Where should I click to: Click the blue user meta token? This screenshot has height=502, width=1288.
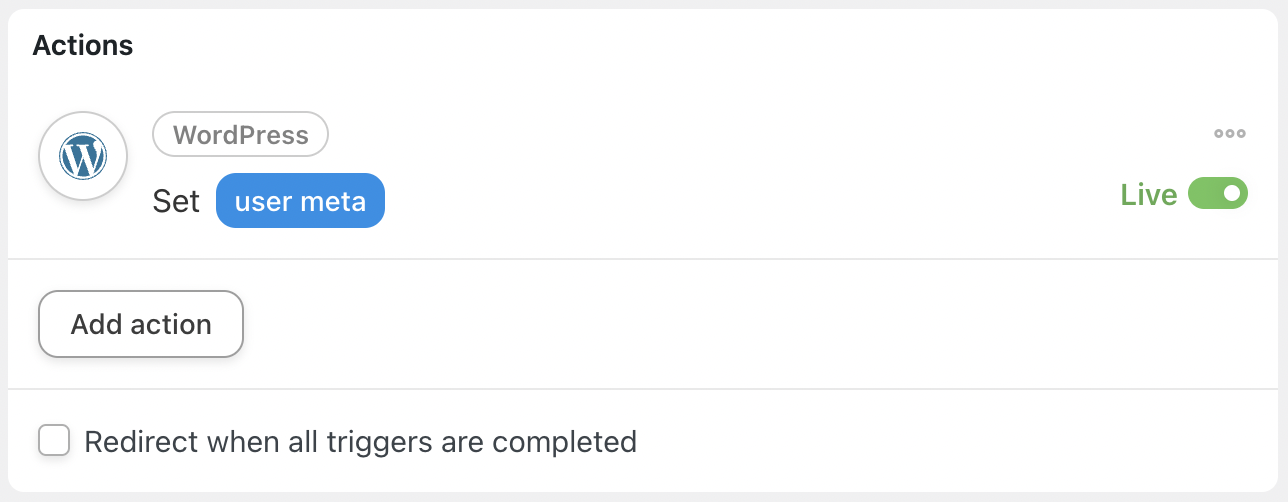300,201
